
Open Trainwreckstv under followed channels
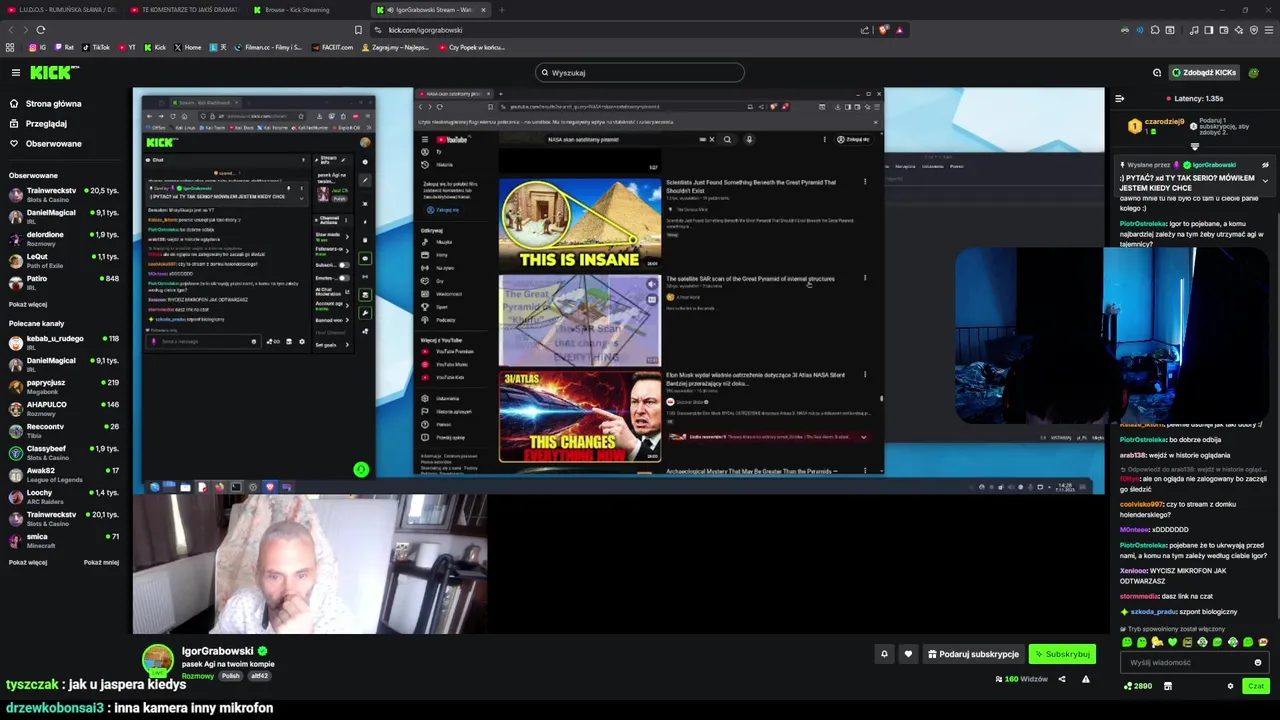(x=62, y=194)
